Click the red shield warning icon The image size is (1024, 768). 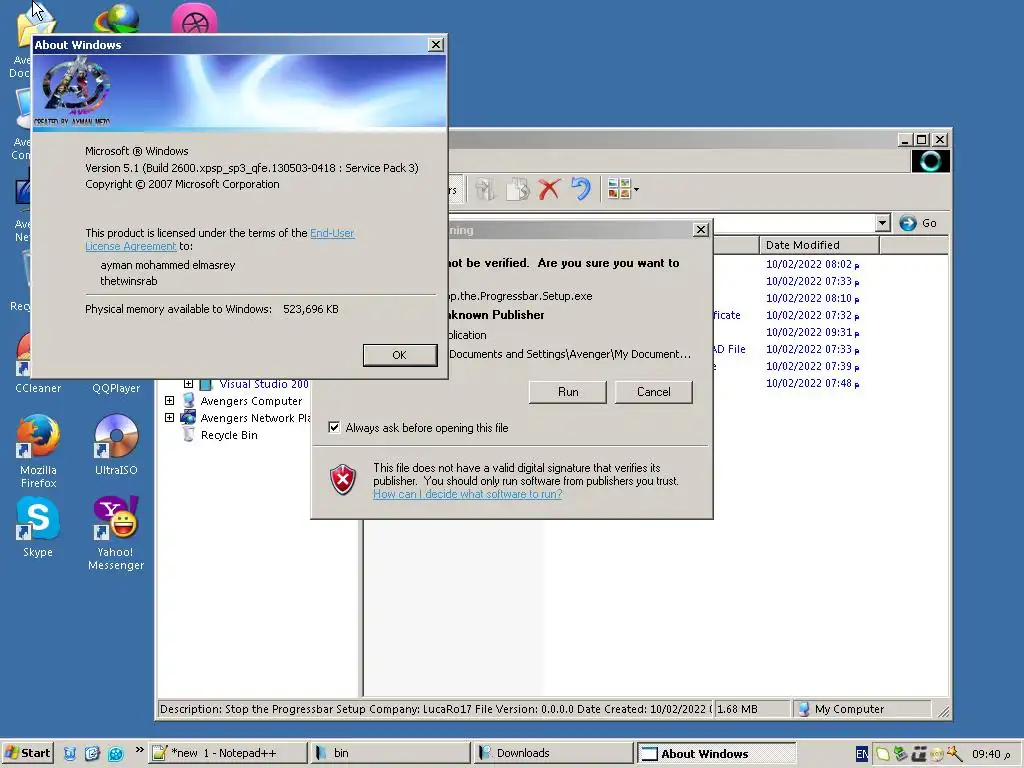point(343,480)
